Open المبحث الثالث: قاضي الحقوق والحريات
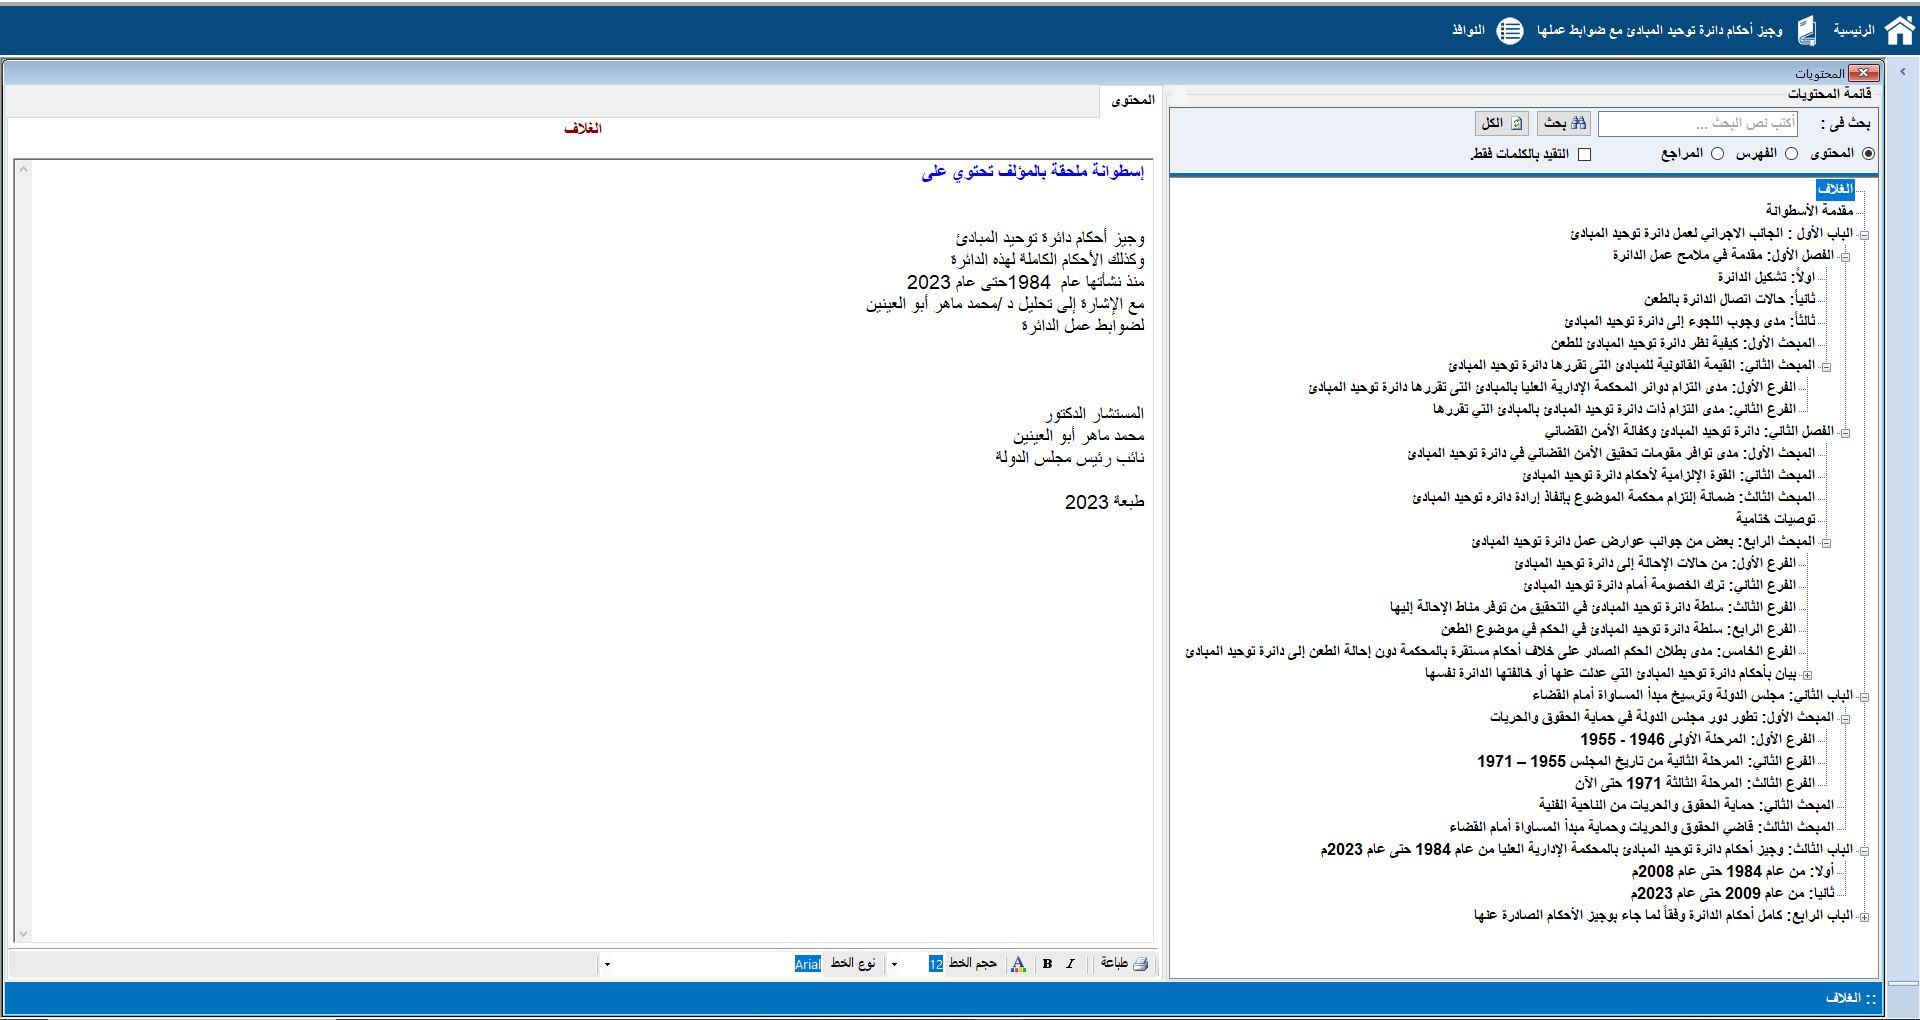Viewport: 1920px width, 1020px height. tap(1642, 827)
